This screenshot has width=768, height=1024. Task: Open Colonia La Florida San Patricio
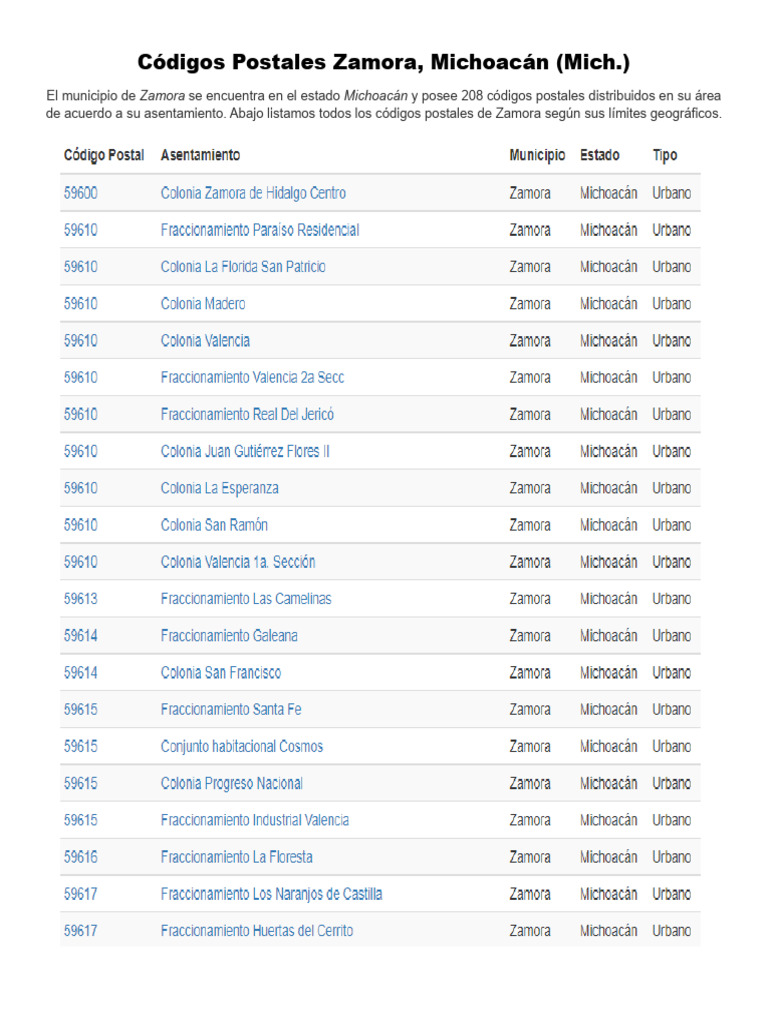tap(243, 267)
